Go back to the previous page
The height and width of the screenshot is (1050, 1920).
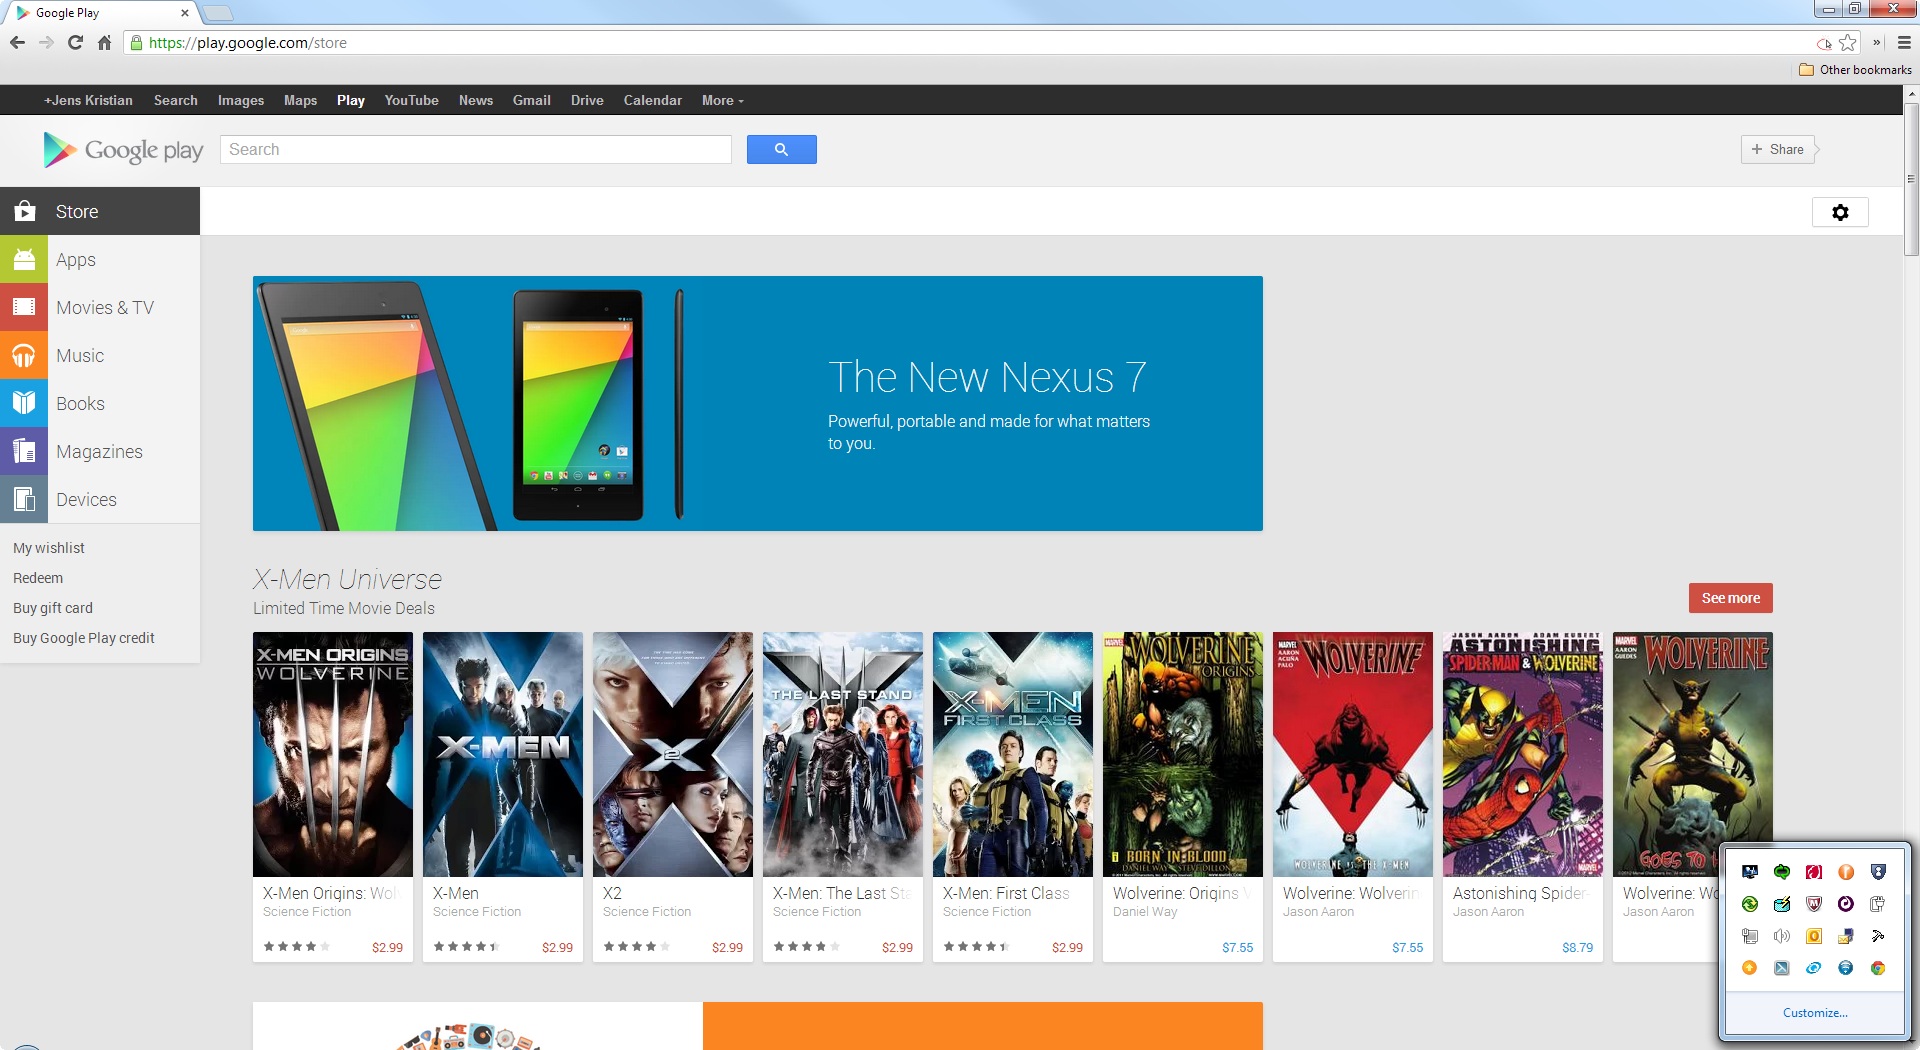17,42
